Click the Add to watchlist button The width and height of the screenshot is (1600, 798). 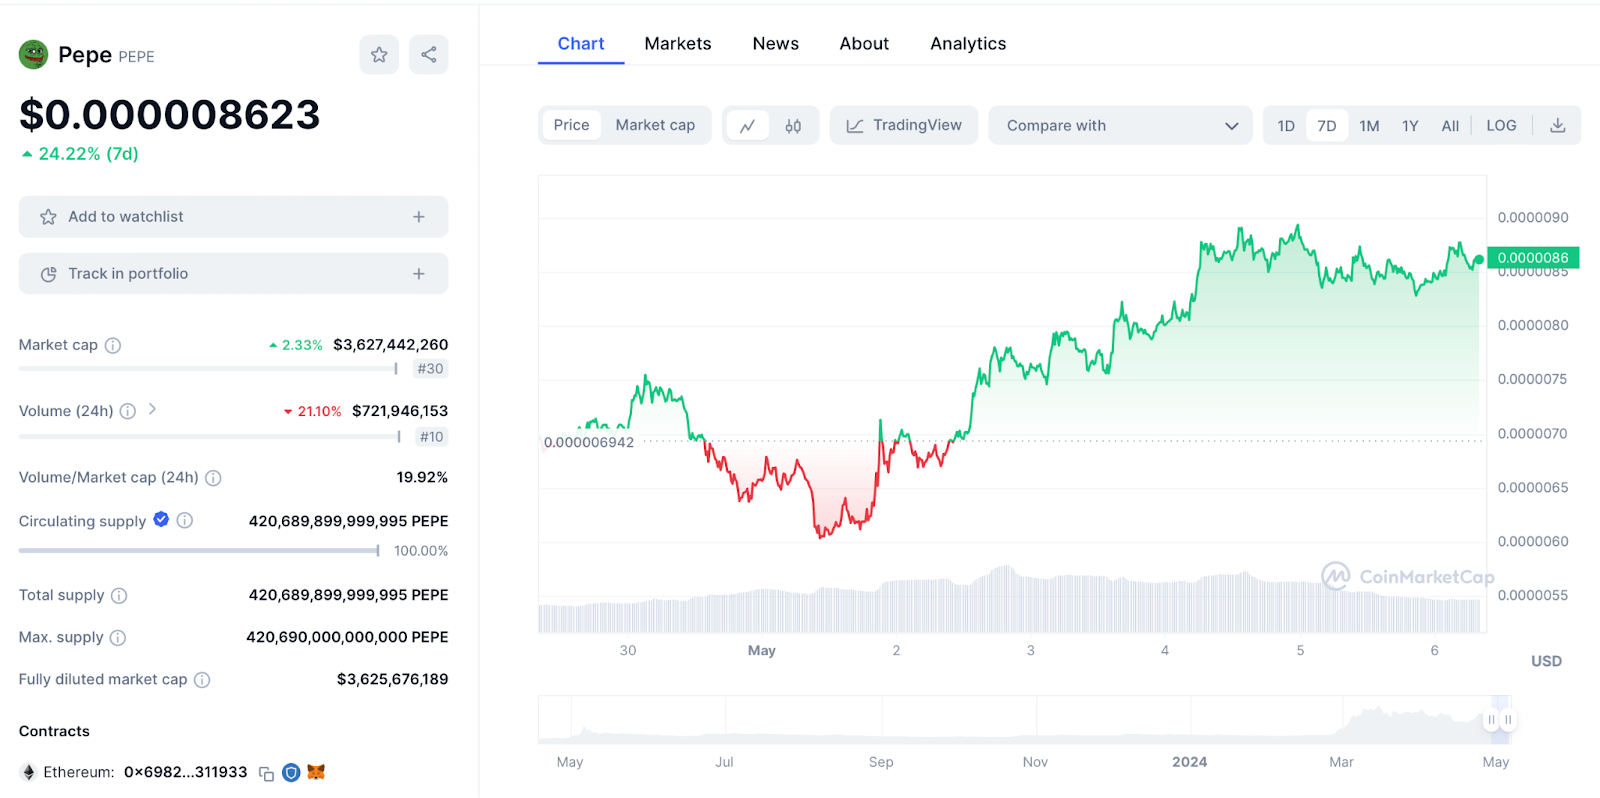coord(233,217)
